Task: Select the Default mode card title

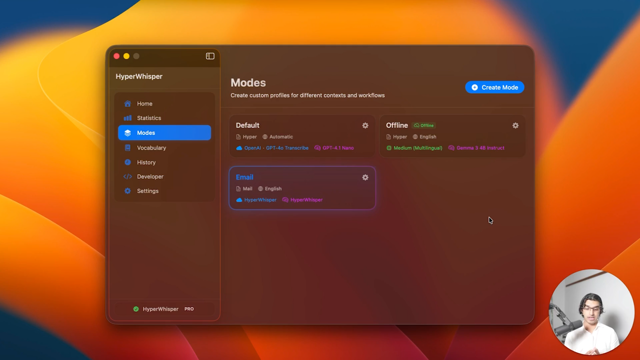Action: click(247, 125)
